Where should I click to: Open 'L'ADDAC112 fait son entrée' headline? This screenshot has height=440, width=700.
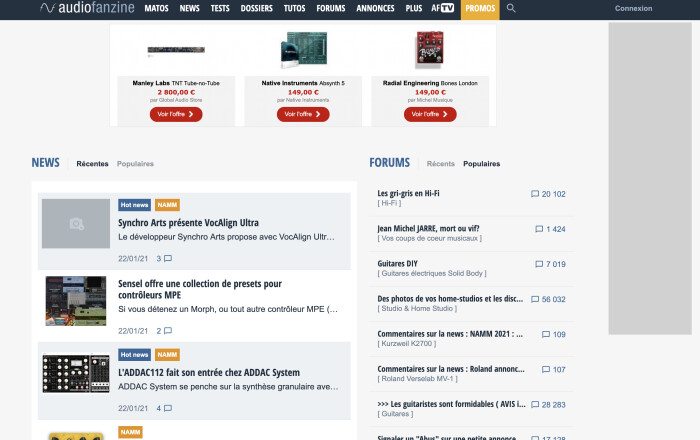click(x=208, y=372)
